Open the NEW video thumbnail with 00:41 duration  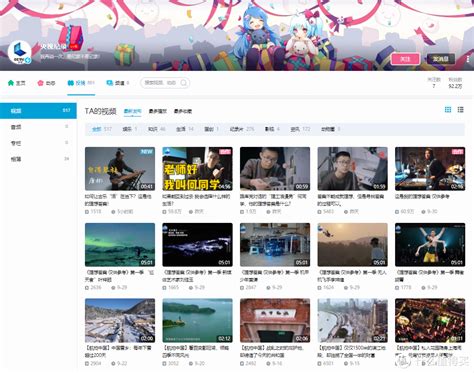pyautogui.click(x=120, y=169)
